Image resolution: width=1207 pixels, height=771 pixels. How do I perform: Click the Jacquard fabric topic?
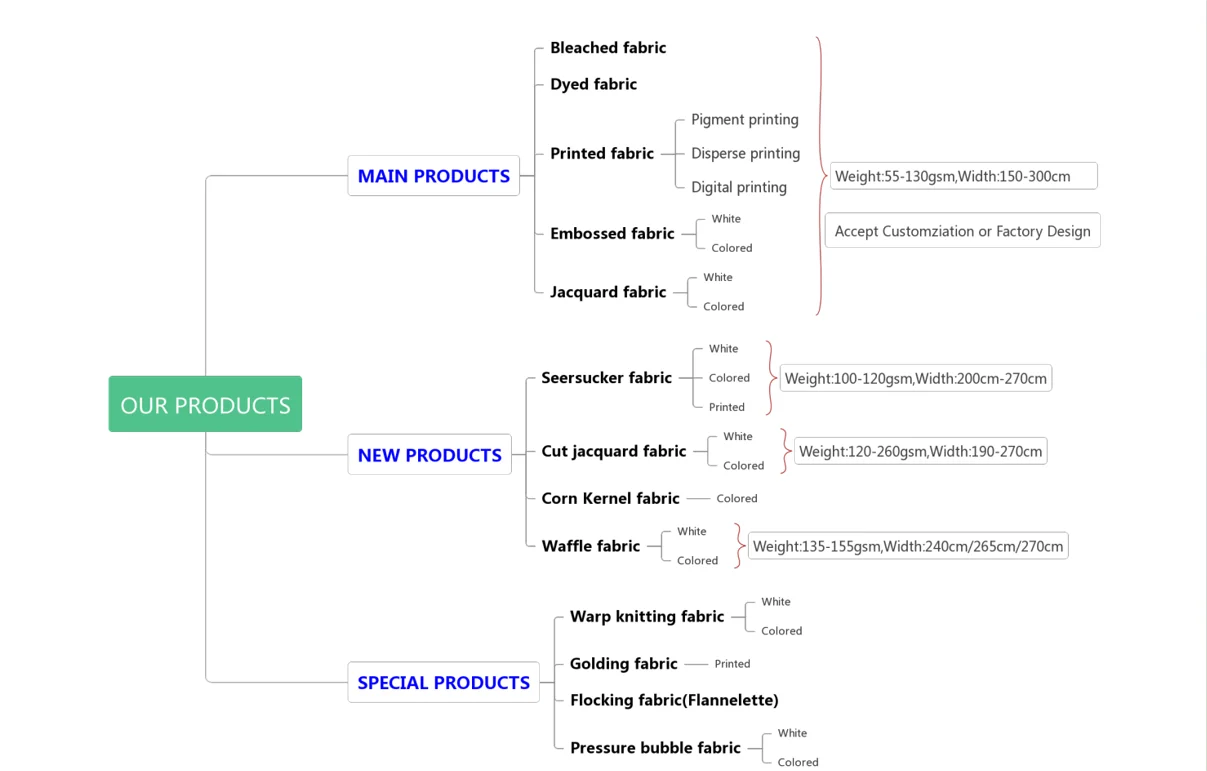[607, 292]
